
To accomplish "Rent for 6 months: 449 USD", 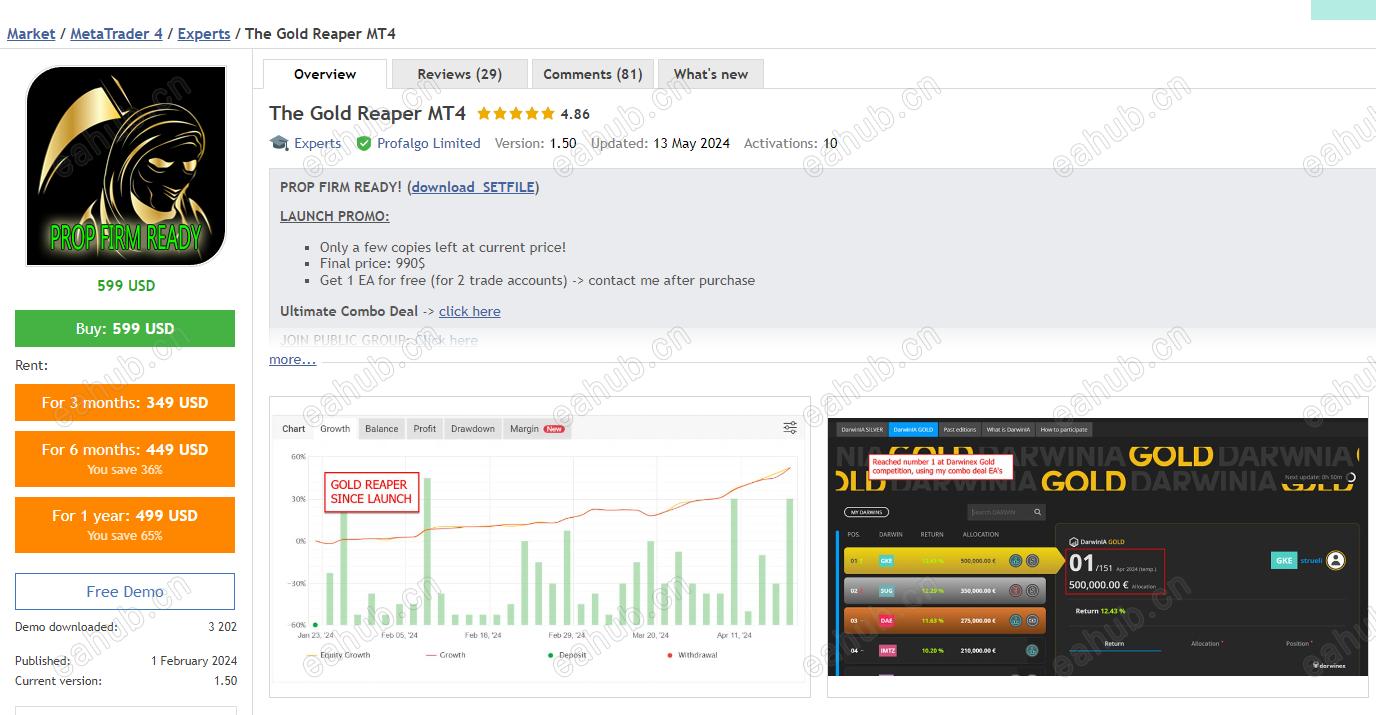I will point(125,459).
